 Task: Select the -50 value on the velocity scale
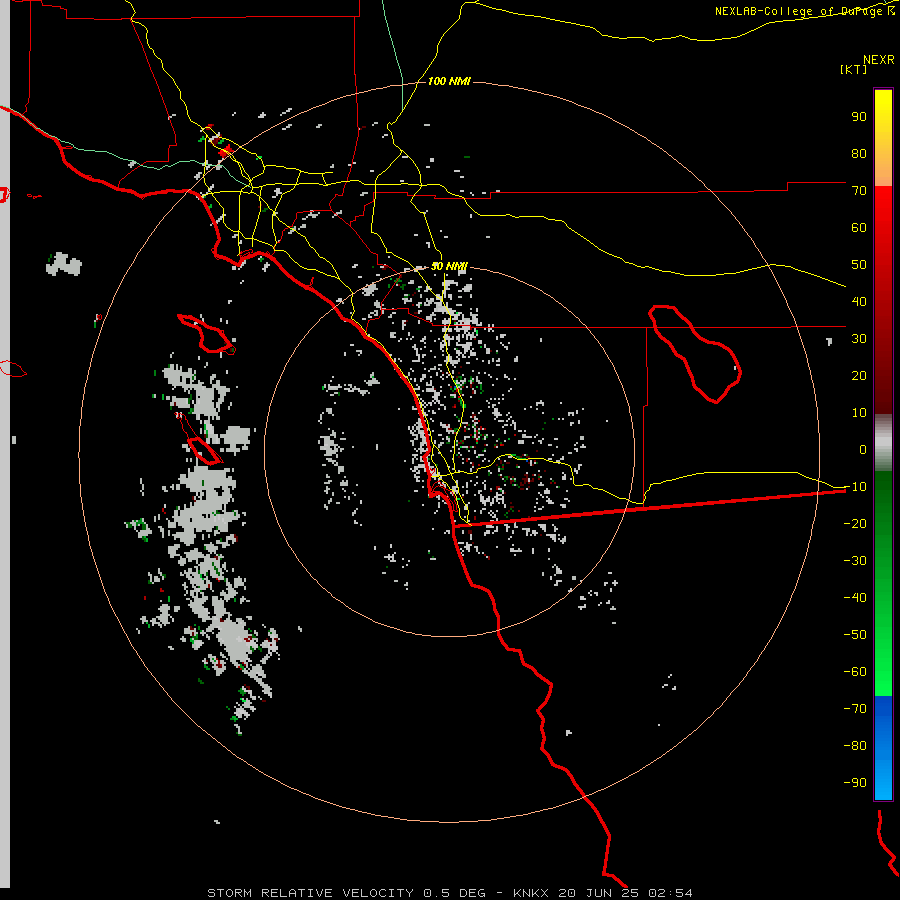tap(855, 634)
